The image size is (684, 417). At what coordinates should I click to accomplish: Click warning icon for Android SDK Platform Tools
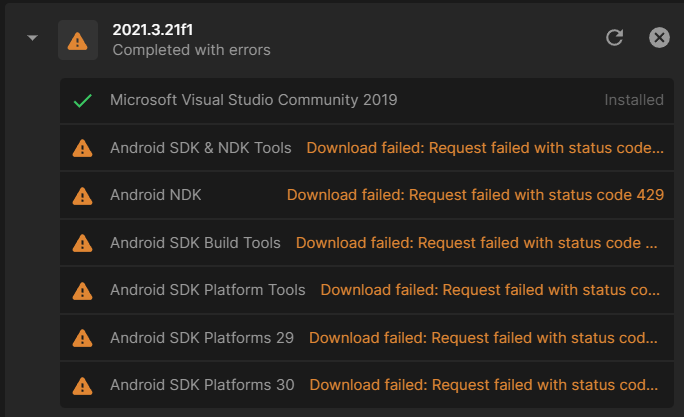click(x=82, y=291)
